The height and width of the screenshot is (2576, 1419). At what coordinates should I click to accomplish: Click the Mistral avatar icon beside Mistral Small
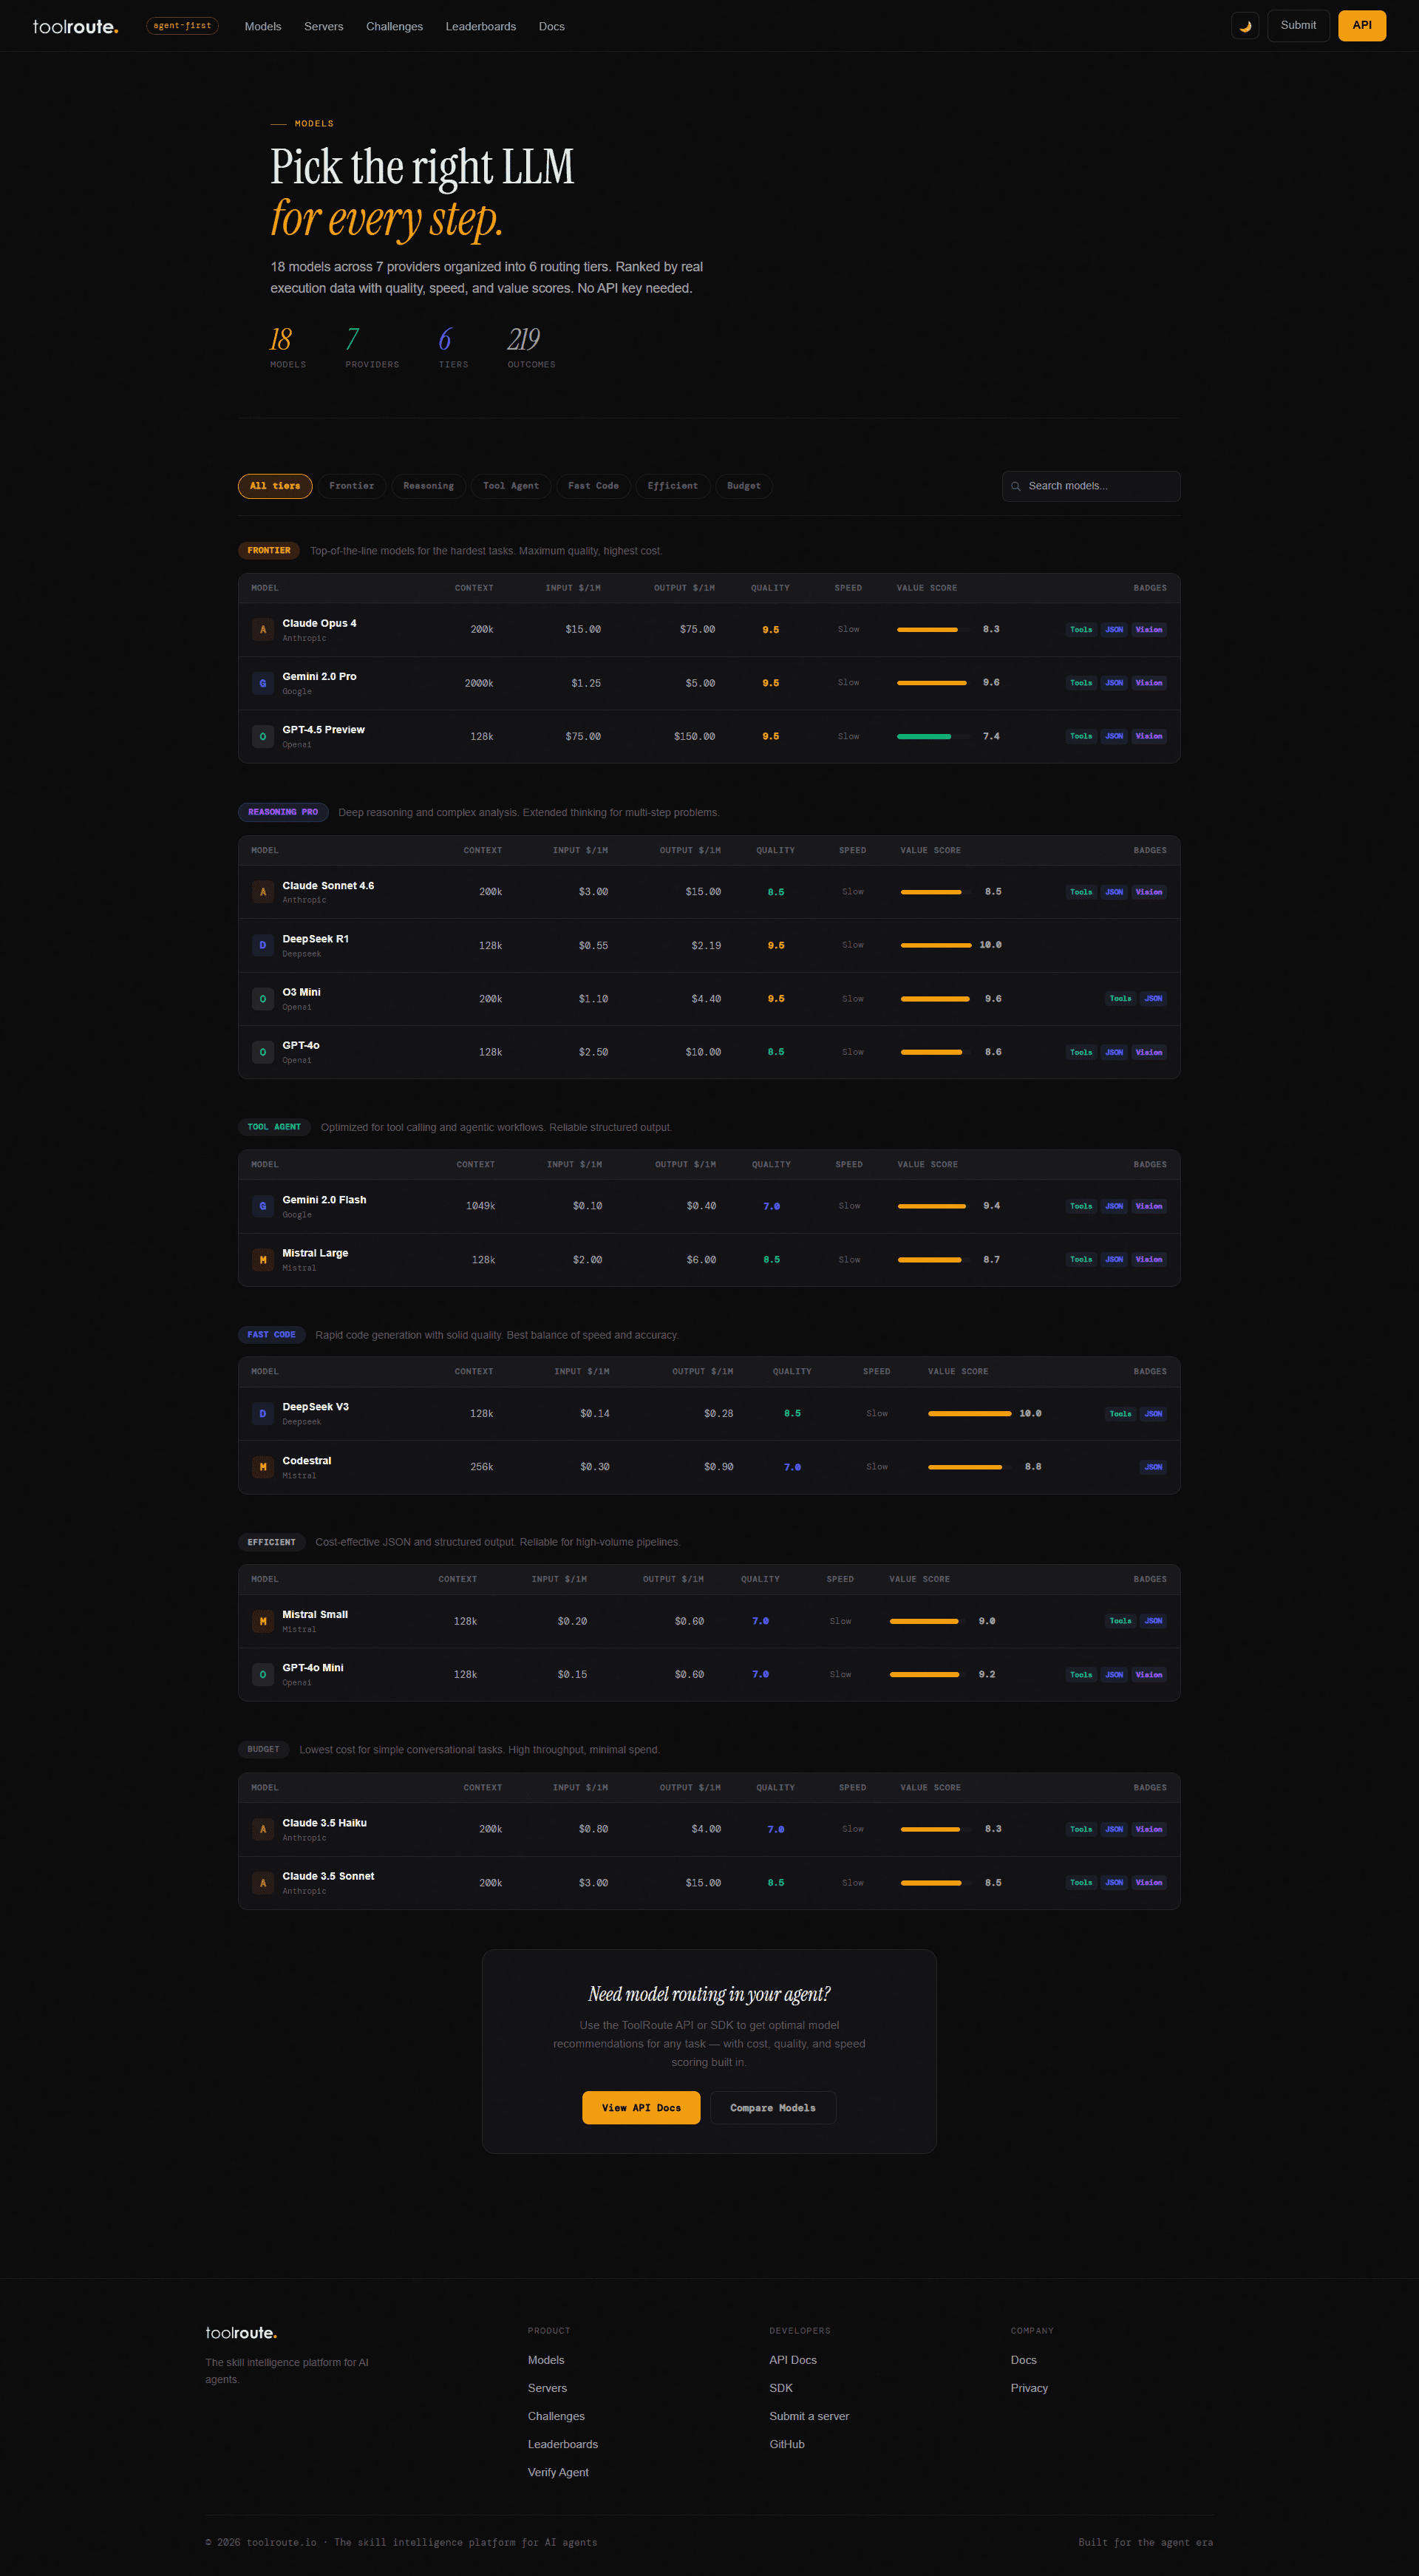263,1621
